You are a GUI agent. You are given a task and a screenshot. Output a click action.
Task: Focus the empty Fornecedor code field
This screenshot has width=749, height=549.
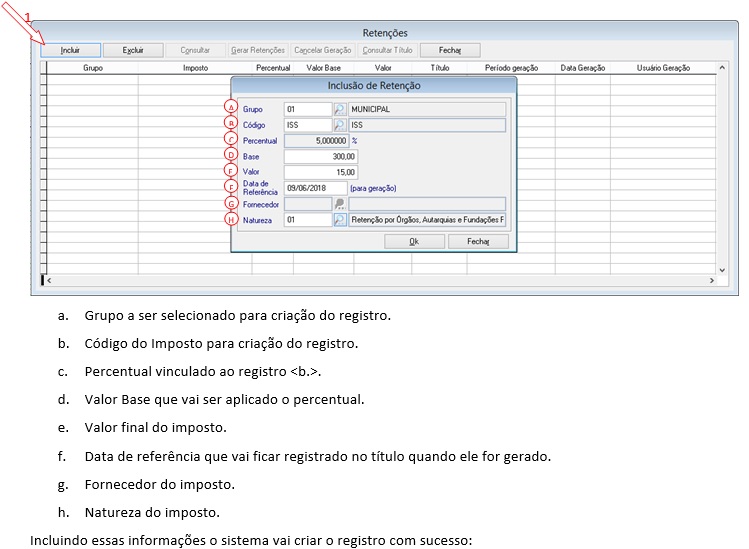[x=308, y=205]
